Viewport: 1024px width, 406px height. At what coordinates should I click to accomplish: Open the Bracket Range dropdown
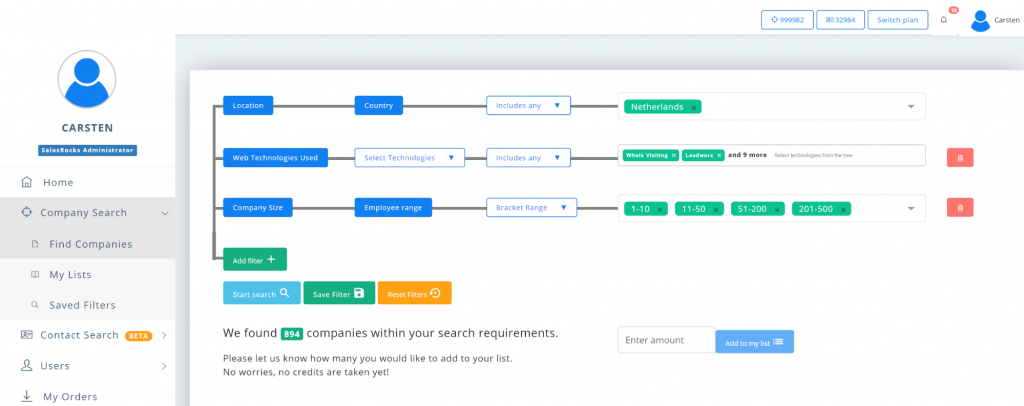tap(532, 208)
